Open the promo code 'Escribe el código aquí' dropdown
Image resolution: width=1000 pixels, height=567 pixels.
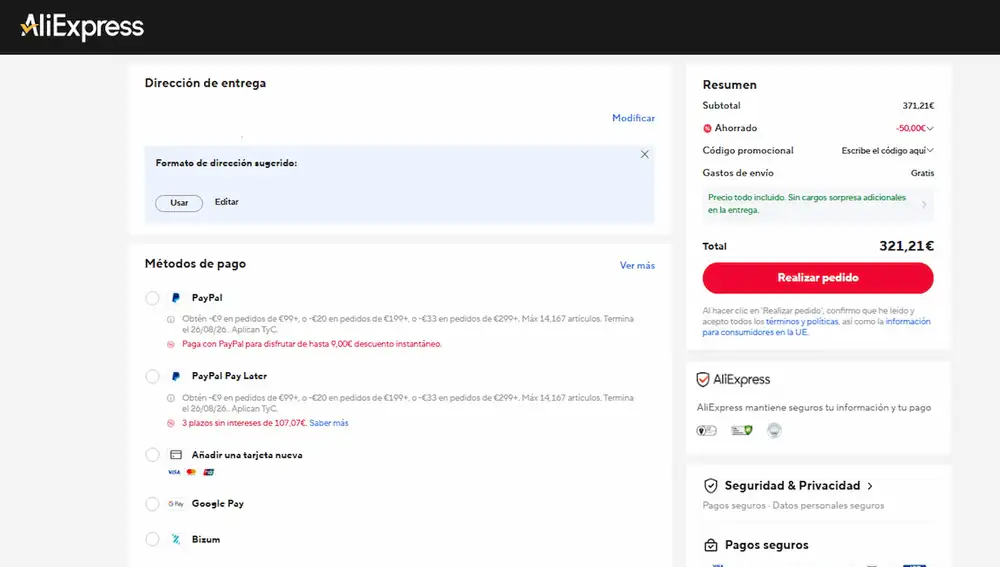(x=887, y=151)
